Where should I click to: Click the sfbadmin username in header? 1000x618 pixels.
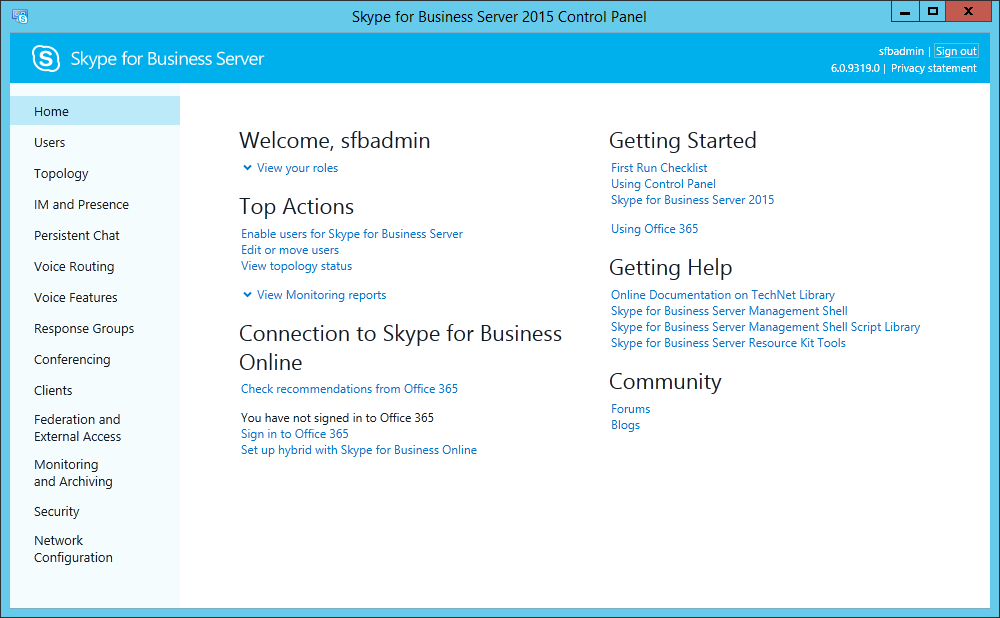click(901, 51)
